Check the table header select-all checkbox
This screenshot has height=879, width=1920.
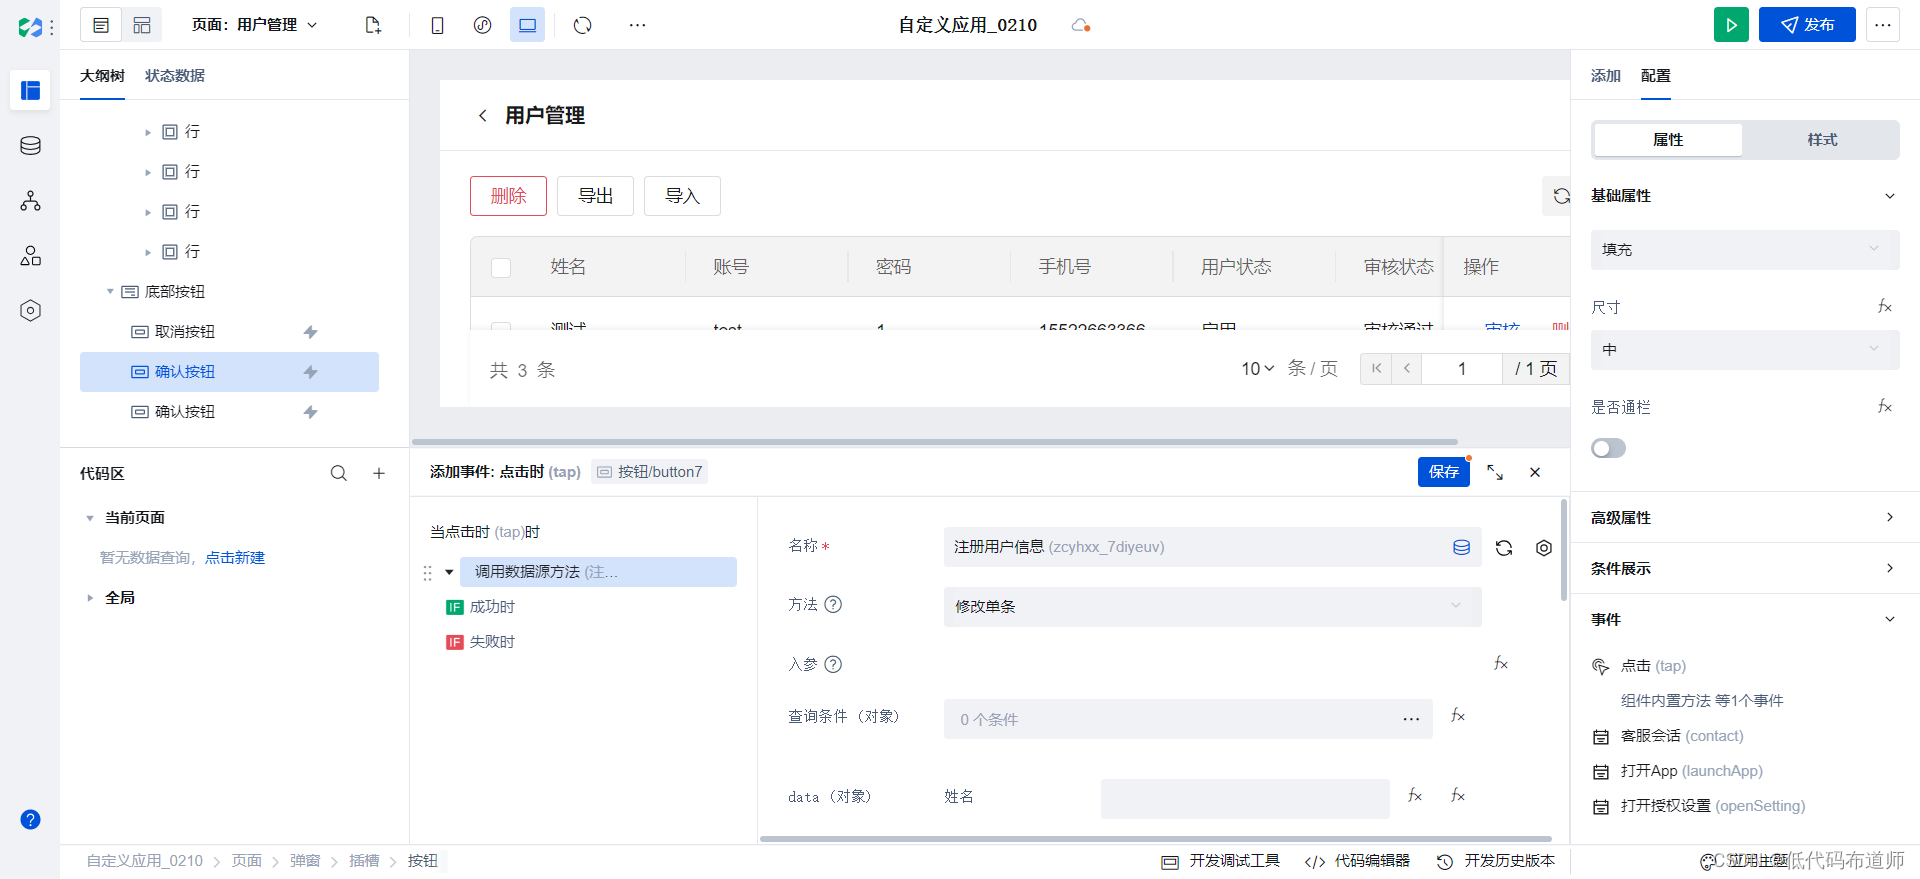(x=501, y=268)
